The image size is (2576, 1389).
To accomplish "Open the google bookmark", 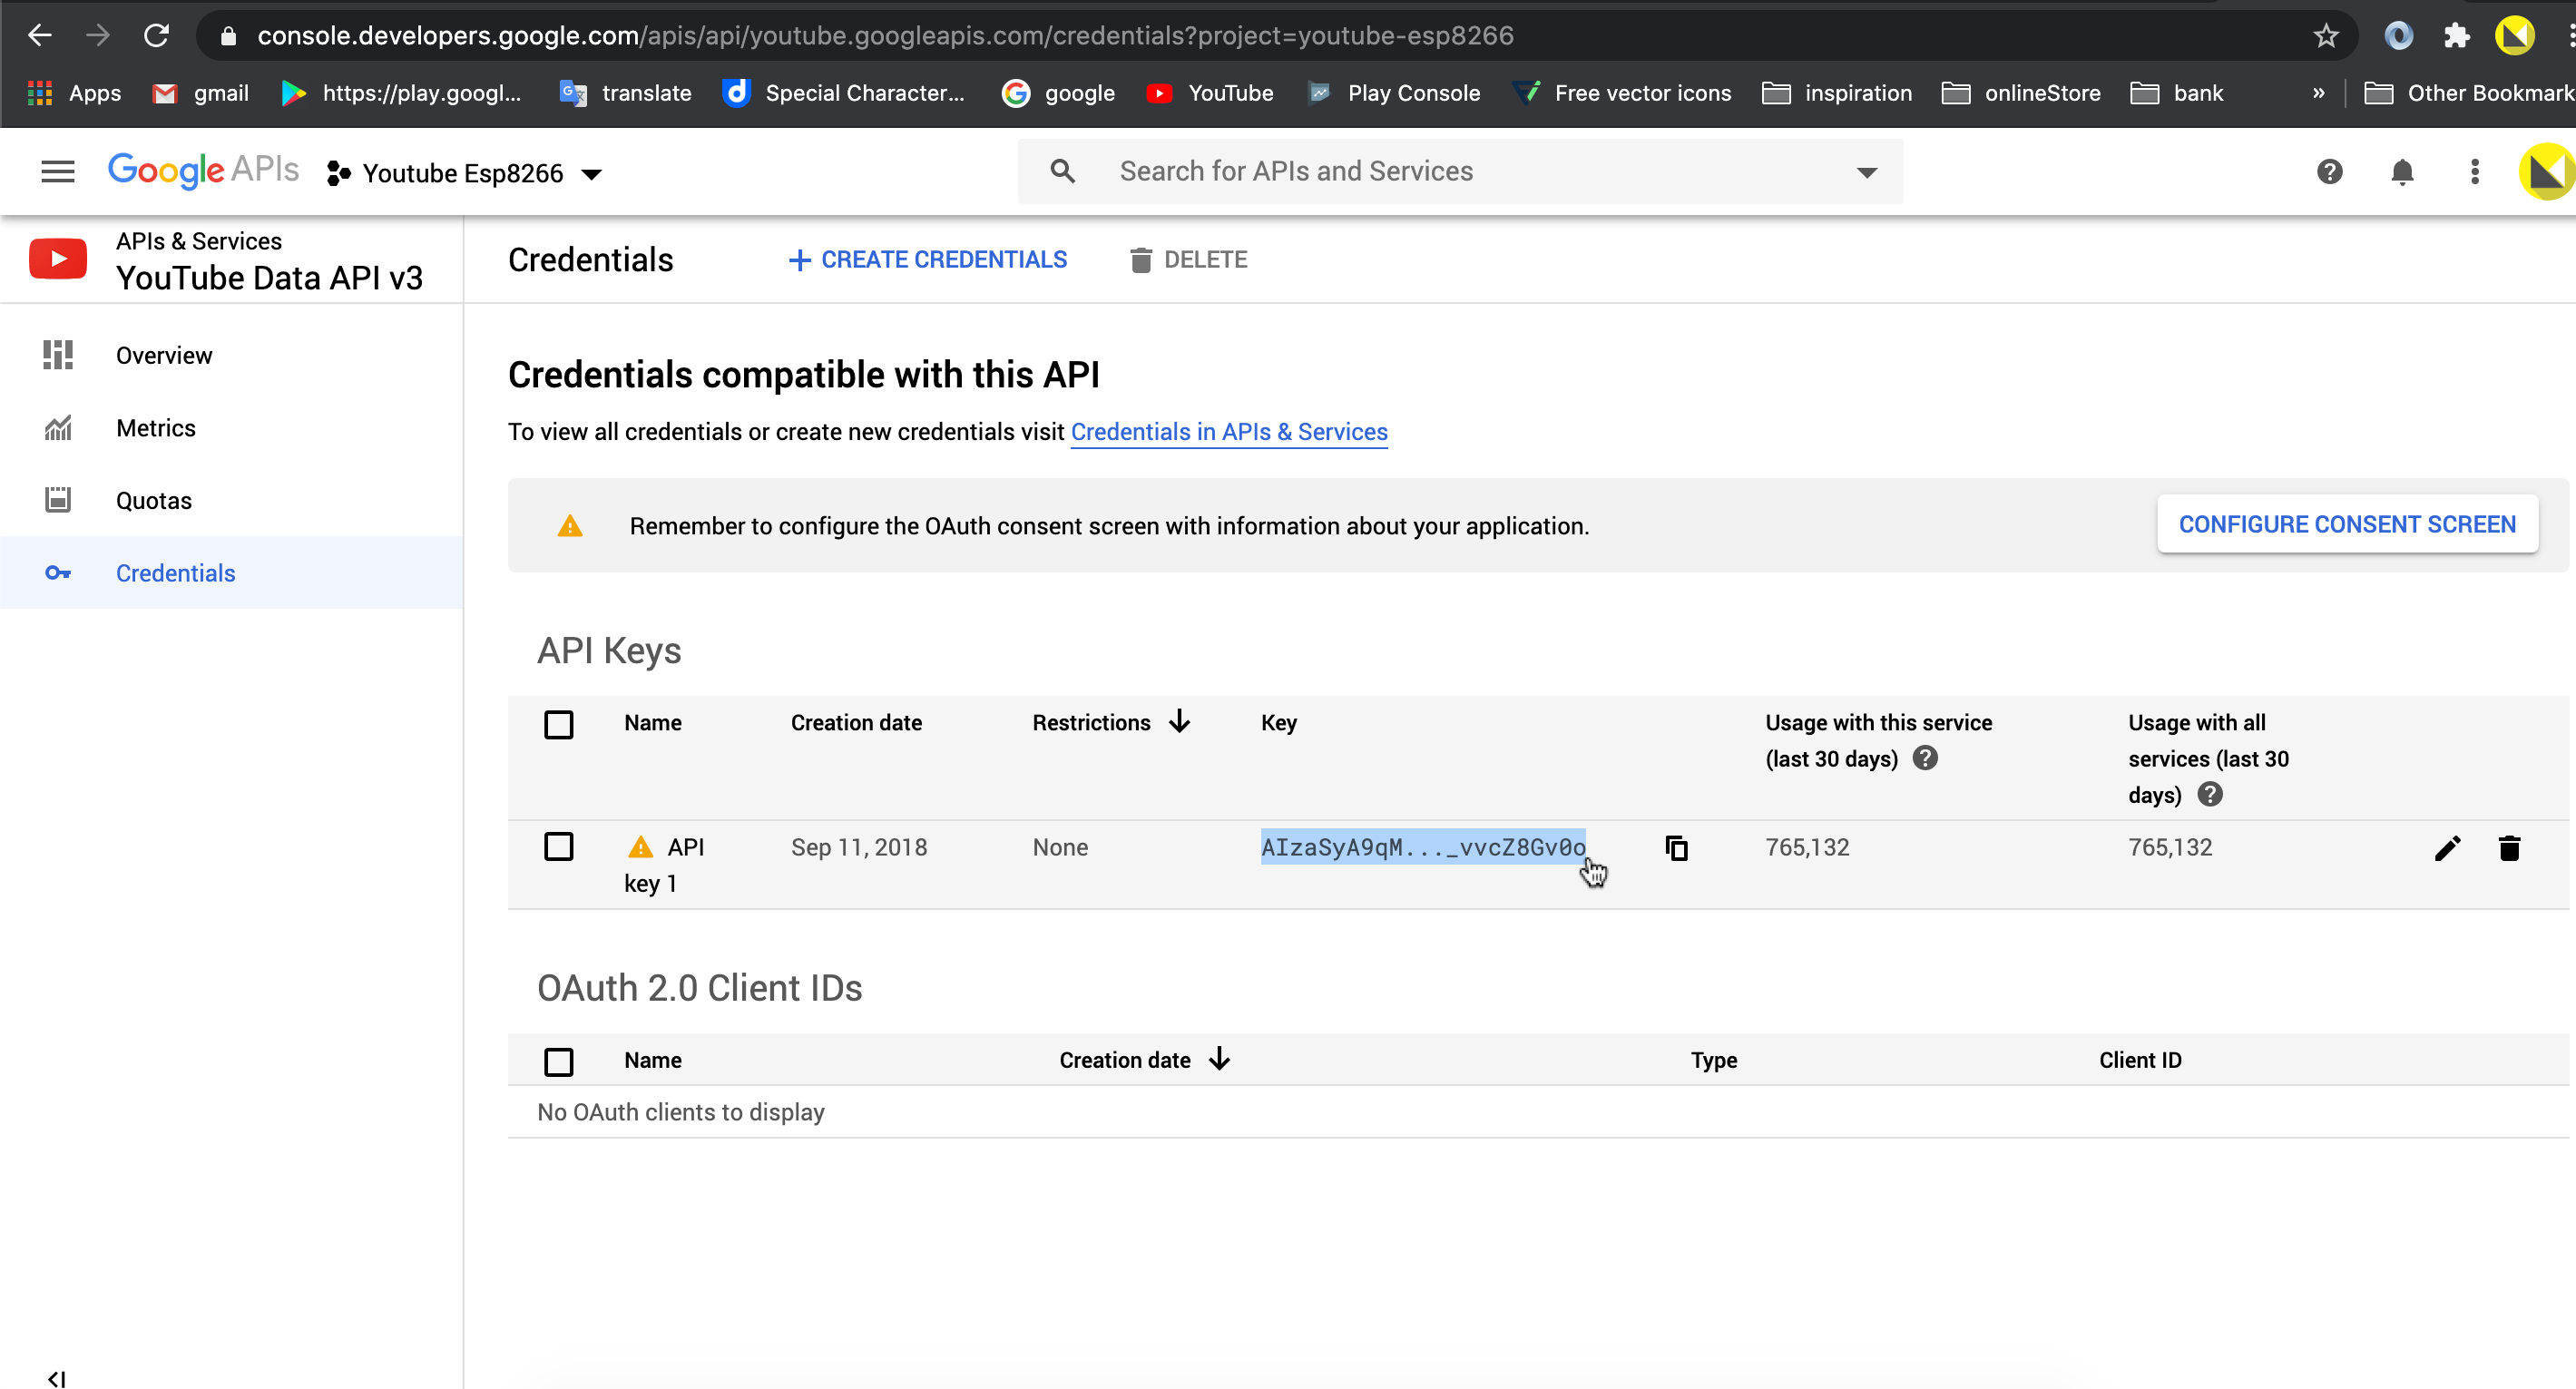I will point(1058,93).
